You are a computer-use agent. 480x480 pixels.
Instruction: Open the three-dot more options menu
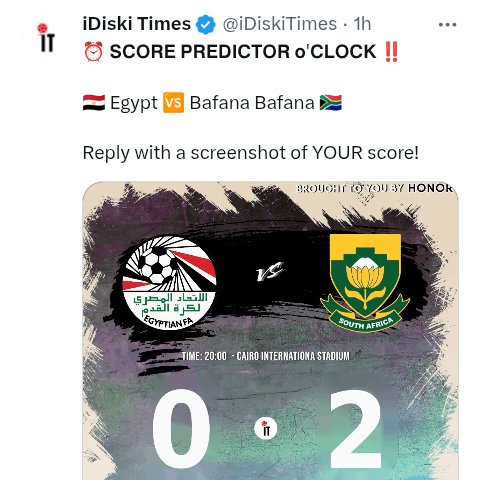[x=447, y=25]
